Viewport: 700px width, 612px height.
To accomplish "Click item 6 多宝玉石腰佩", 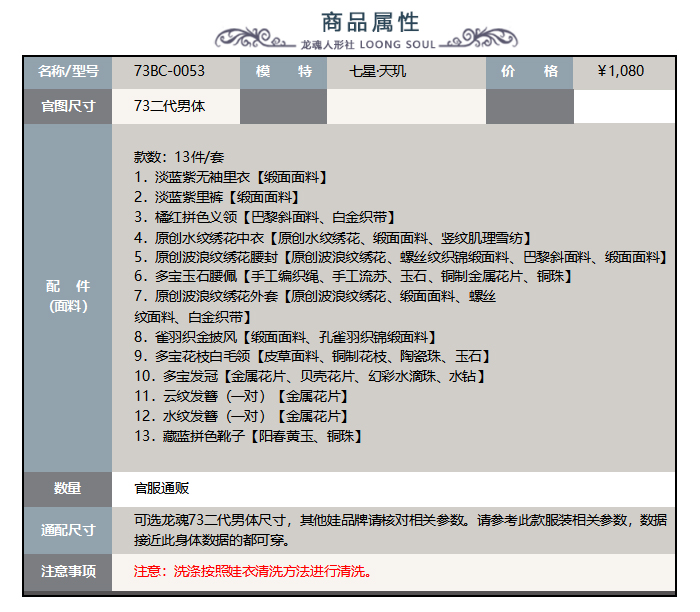I will (x=353, y=276).
